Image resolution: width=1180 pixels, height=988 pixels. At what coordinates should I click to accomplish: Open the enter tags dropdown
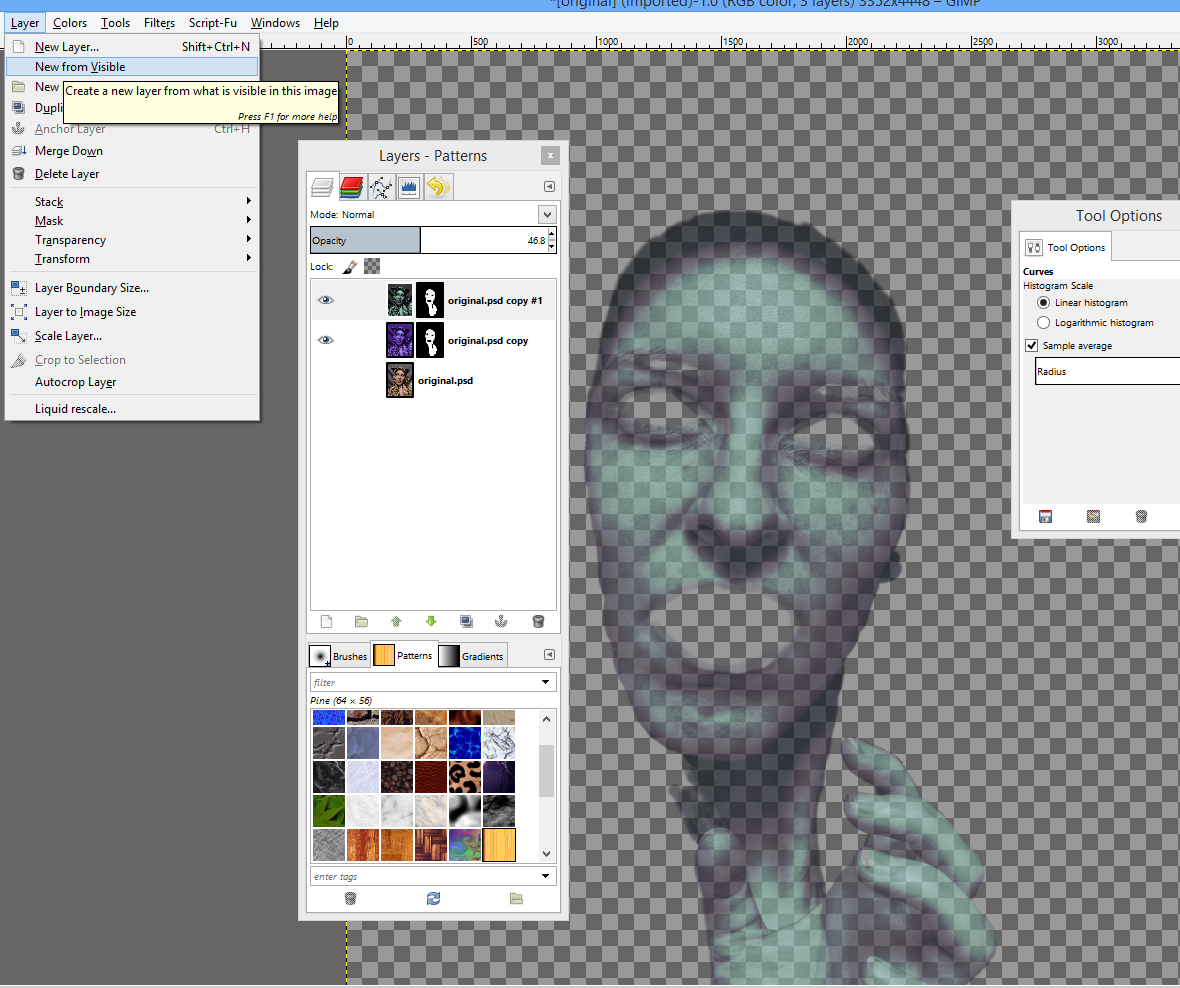click(546, 876)
